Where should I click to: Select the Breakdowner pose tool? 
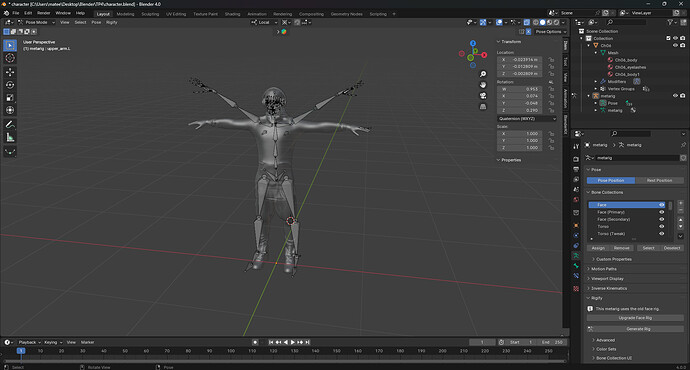tap(10, 152)
